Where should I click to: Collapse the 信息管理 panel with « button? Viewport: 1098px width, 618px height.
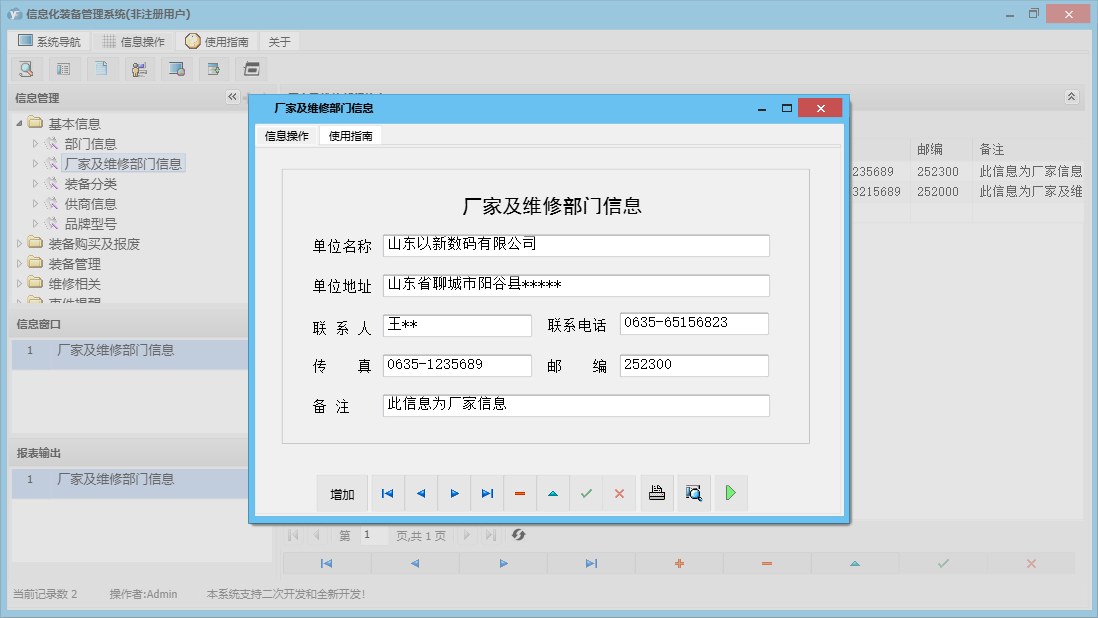(x=232, y=97)
